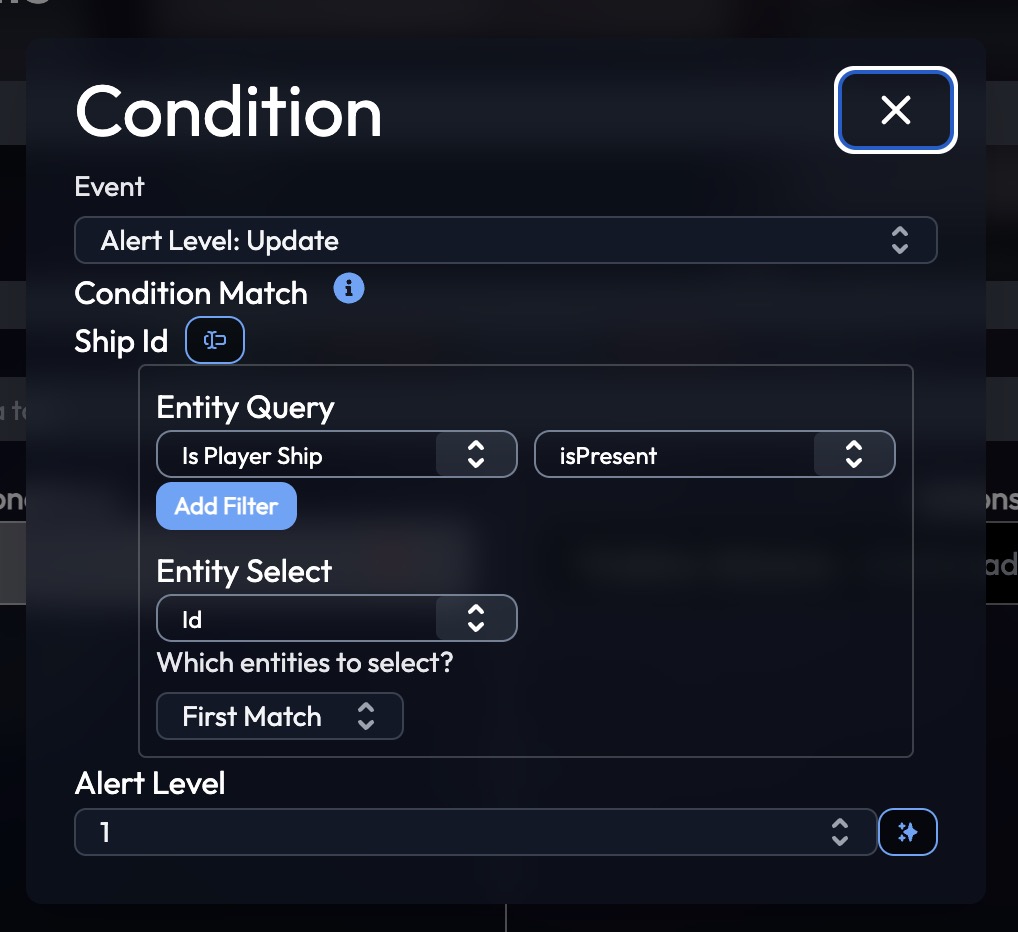Close the Condition dialog with the X
This screenshot has width=1018, height=932.
point(895,110)
